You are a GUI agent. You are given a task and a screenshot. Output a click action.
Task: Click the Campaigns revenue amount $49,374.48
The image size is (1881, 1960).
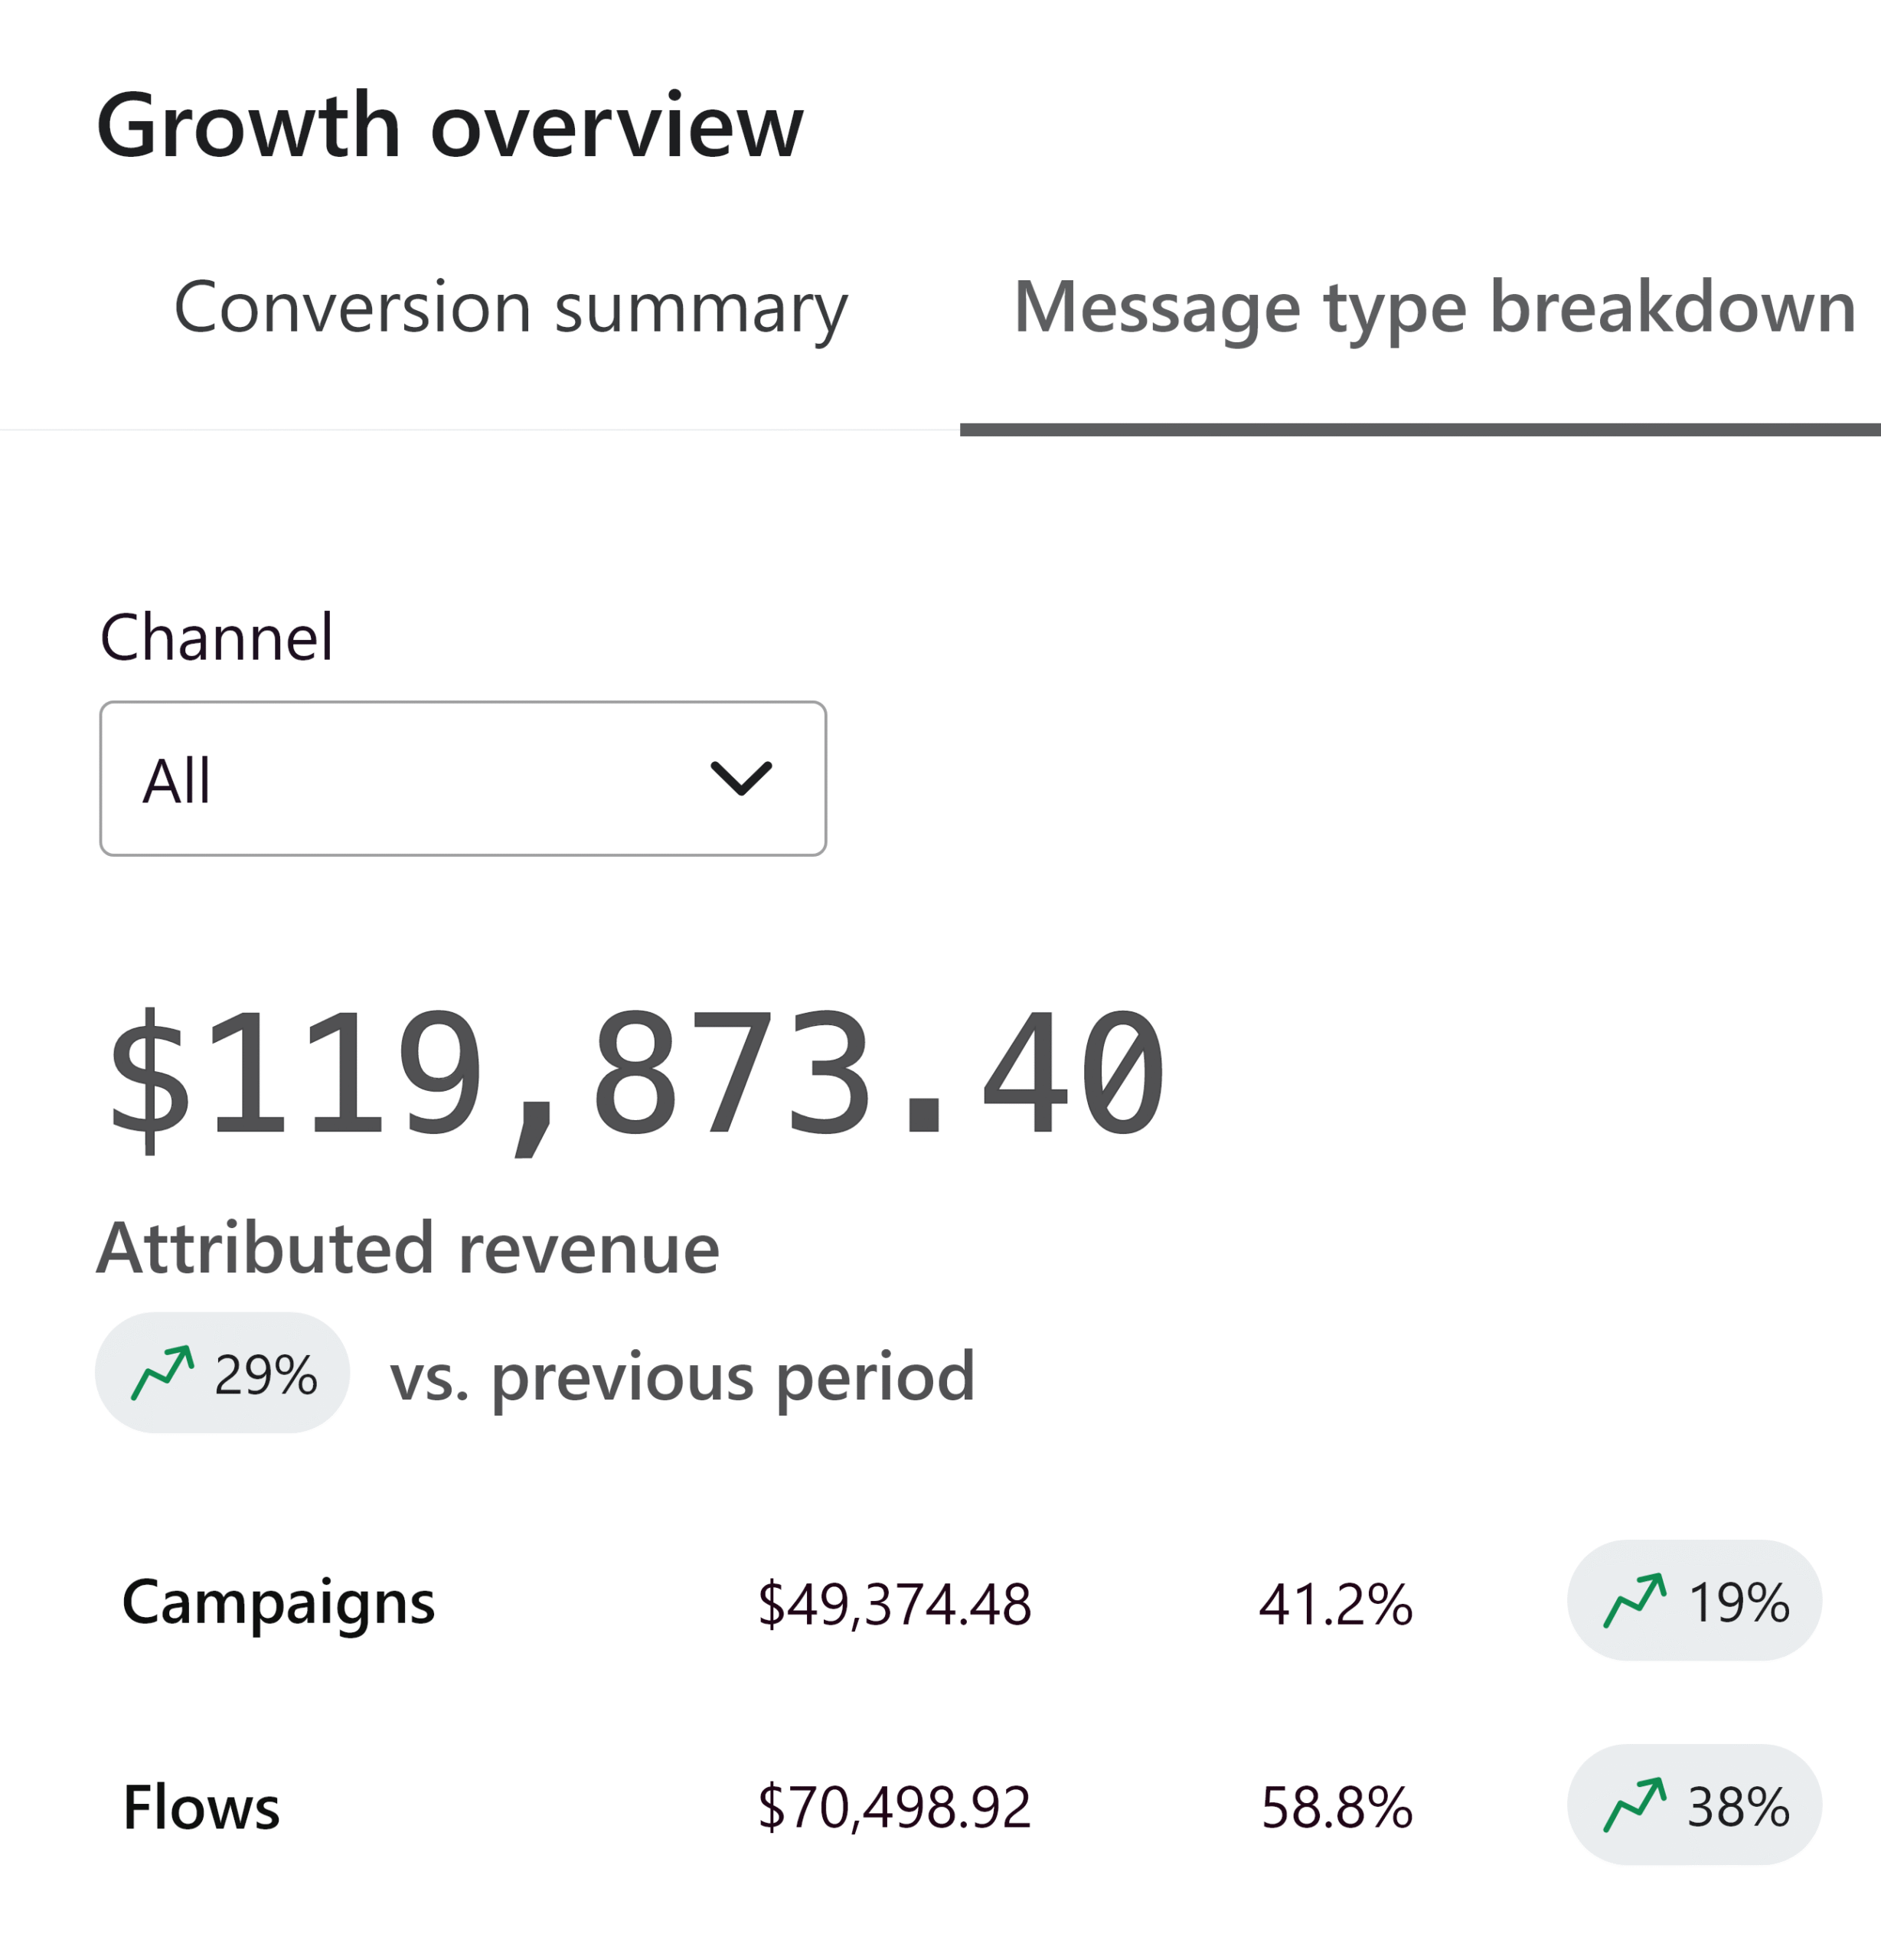(894, 1604)
